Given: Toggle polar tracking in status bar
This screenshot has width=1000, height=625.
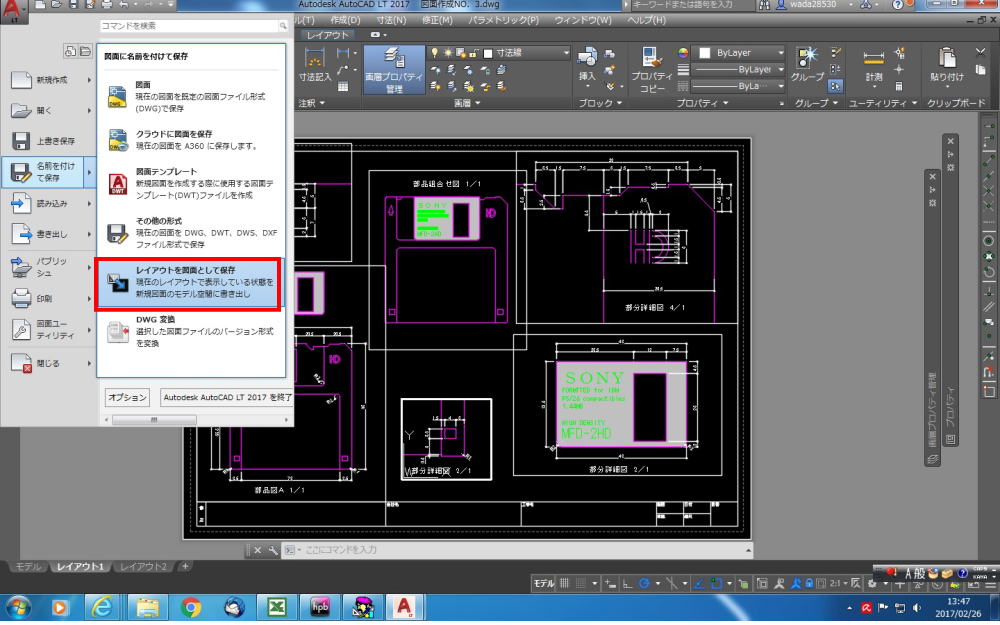Looking at the screenshot, I should pos(644,583).
